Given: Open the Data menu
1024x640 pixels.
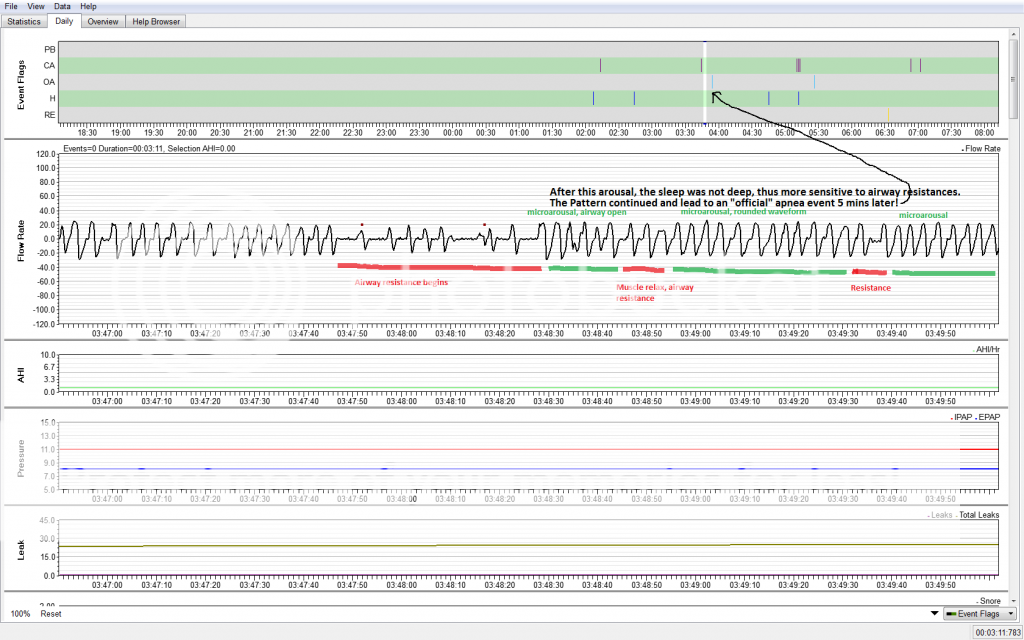Looking at the screenshot, I should (x=62, y=6).
